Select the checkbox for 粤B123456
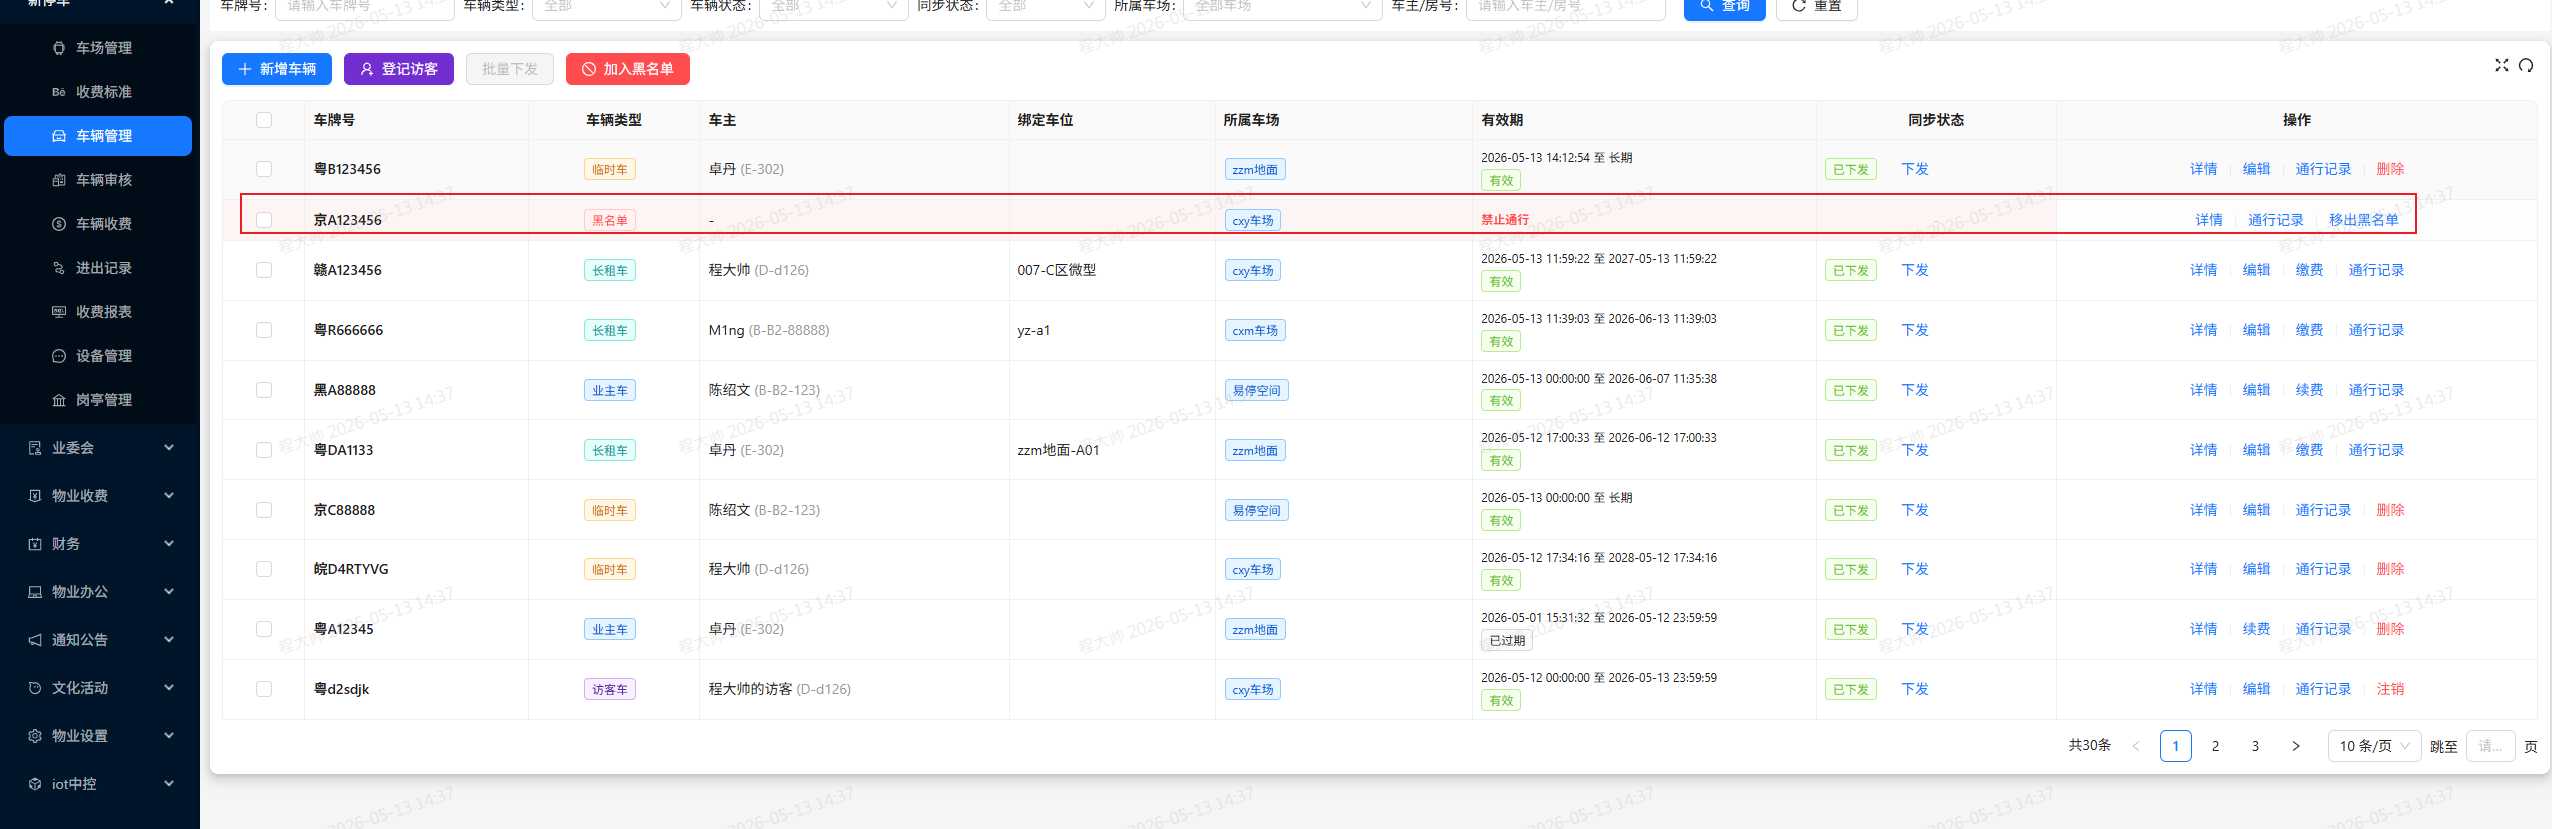 (x=264, y=169)
